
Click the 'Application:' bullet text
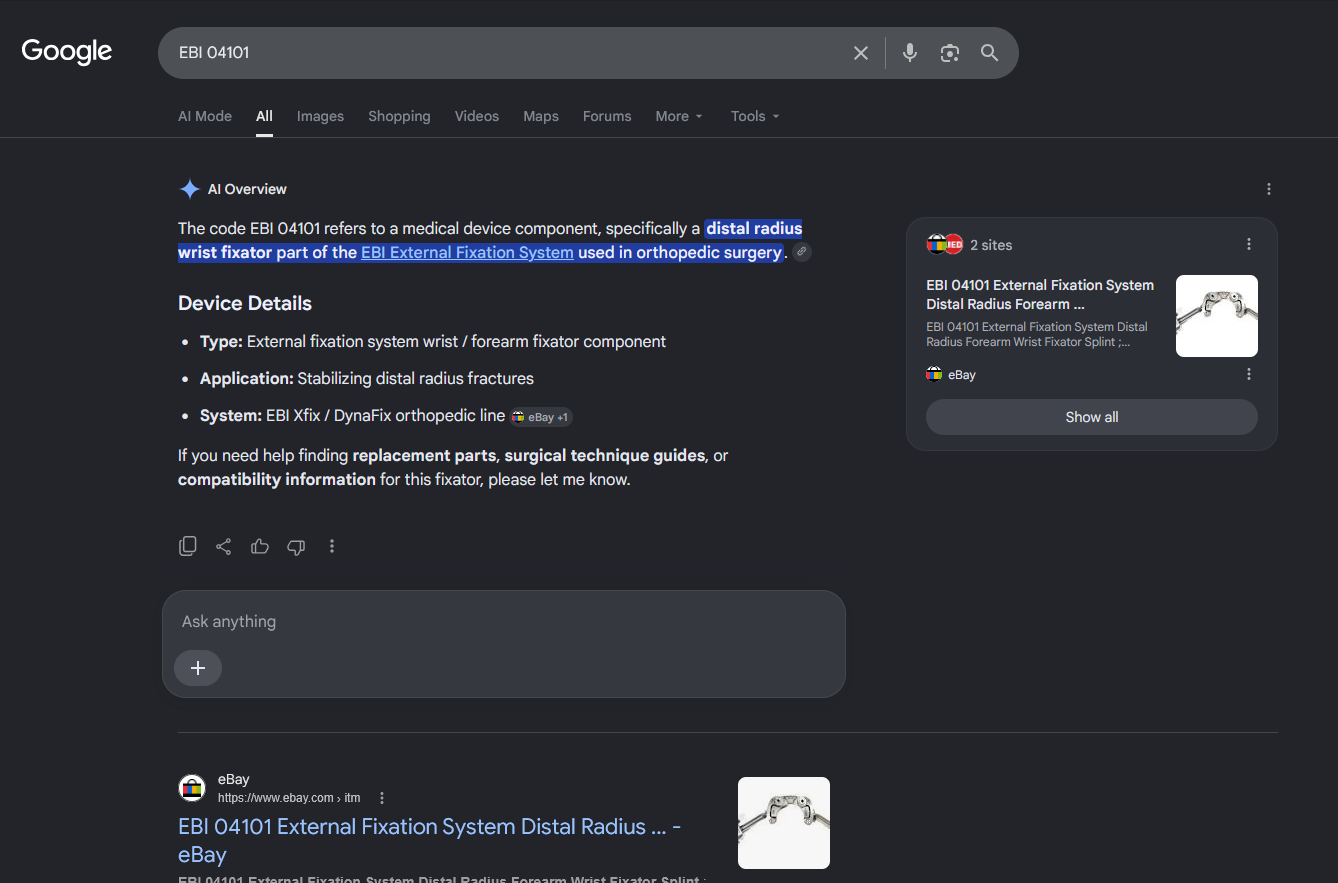coord(367,379)
